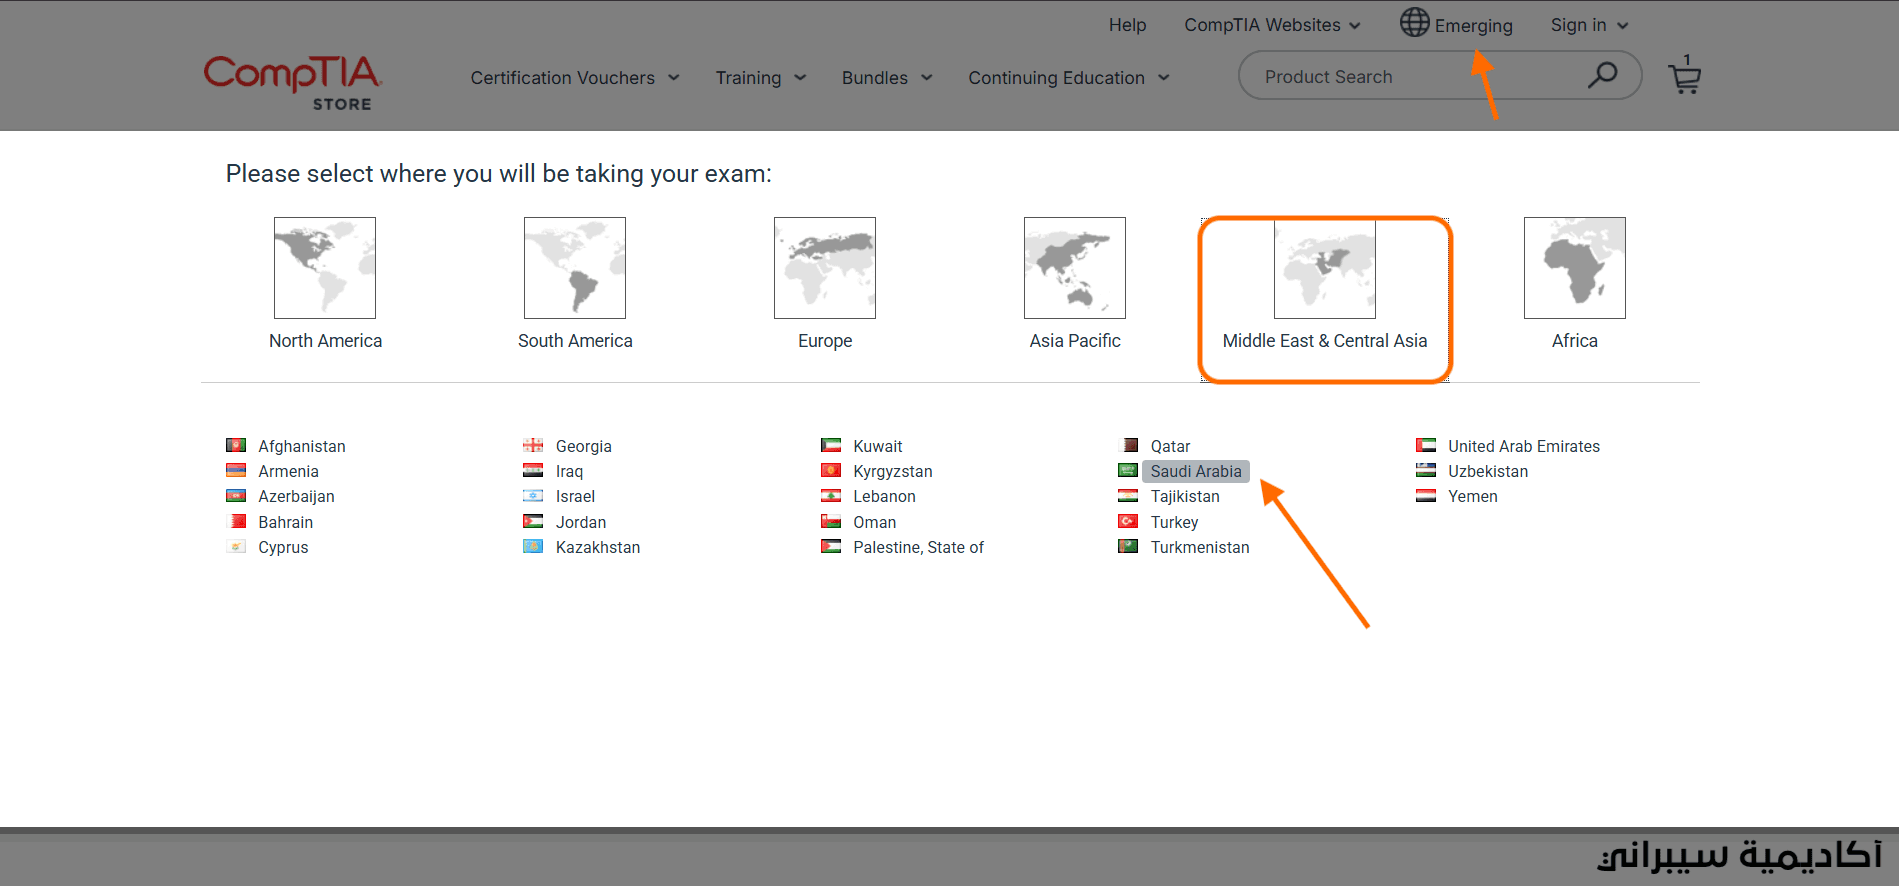Image resolution: width=1899 pixels, height=886 pixels.
Task: Select the Bahrain country link
Action: pyautogui.click(x=286, y=522)
